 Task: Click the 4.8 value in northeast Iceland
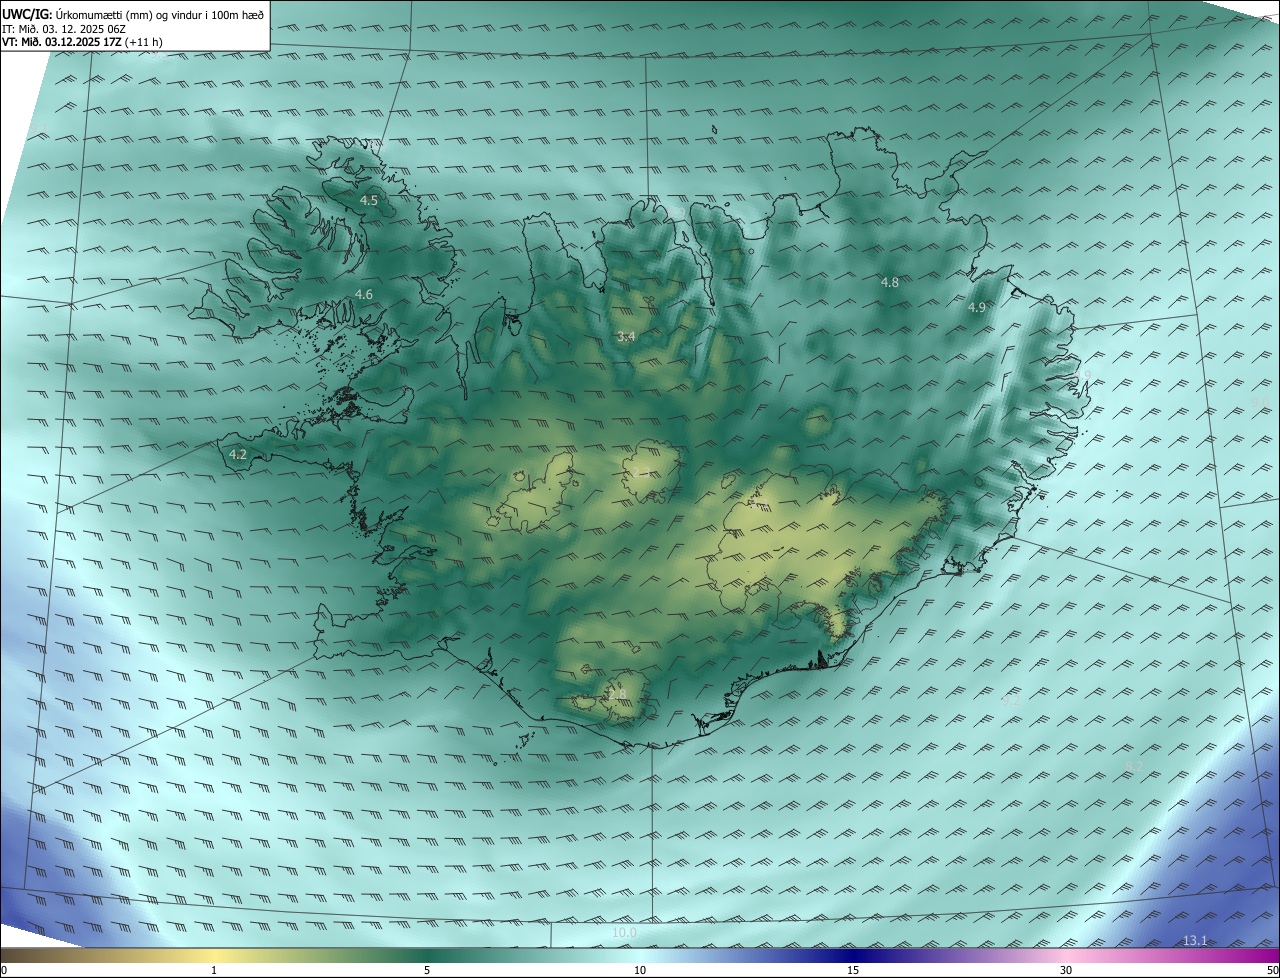pos(889,283)
